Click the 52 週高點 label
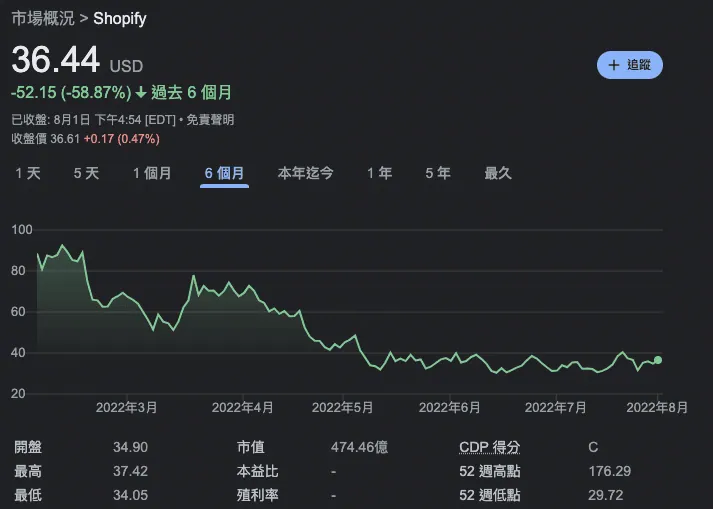Image resolution: width=713 pixels, height=509 pixels. 489,471
